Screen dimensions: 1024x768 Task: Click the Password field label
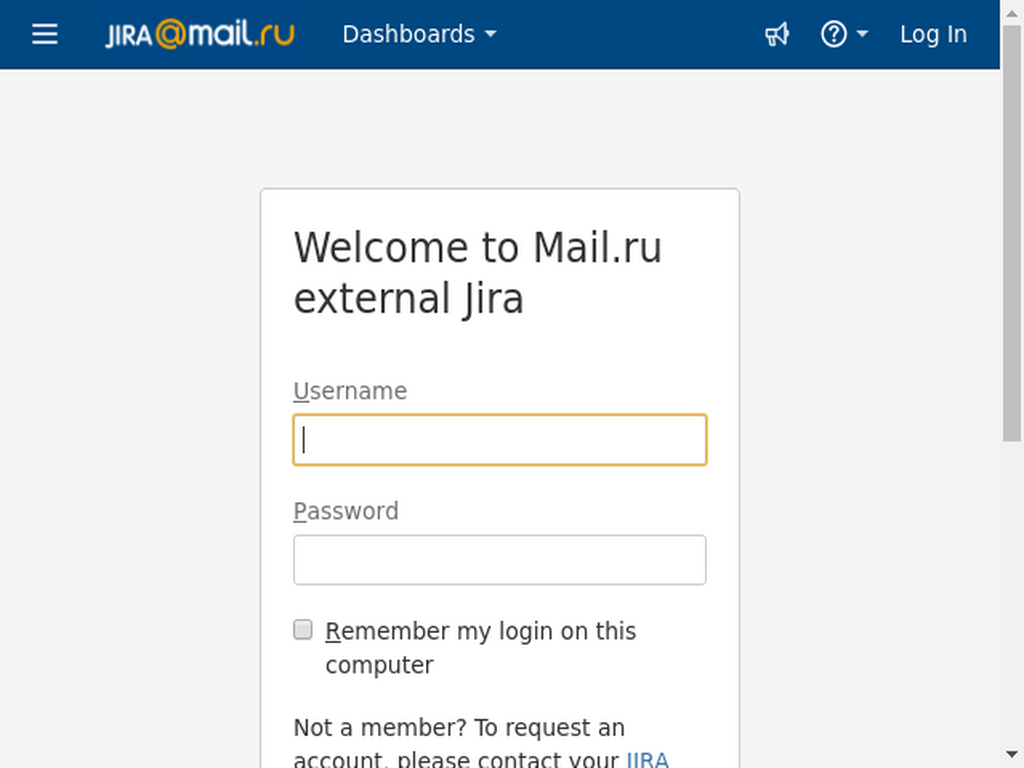[x=345, y=511]
